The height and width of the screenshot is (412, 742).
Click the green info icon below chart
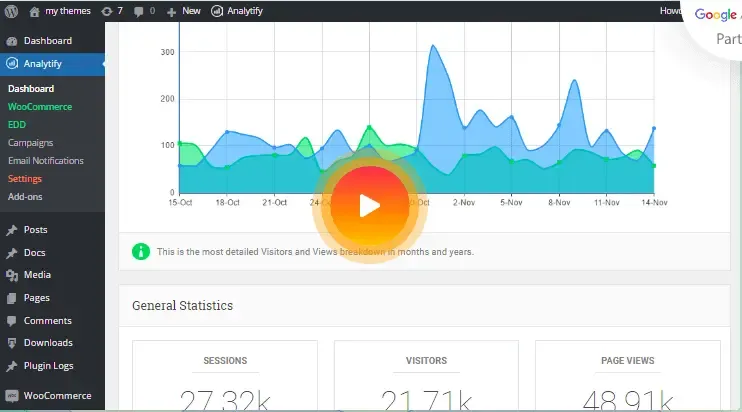click(141, 252)
